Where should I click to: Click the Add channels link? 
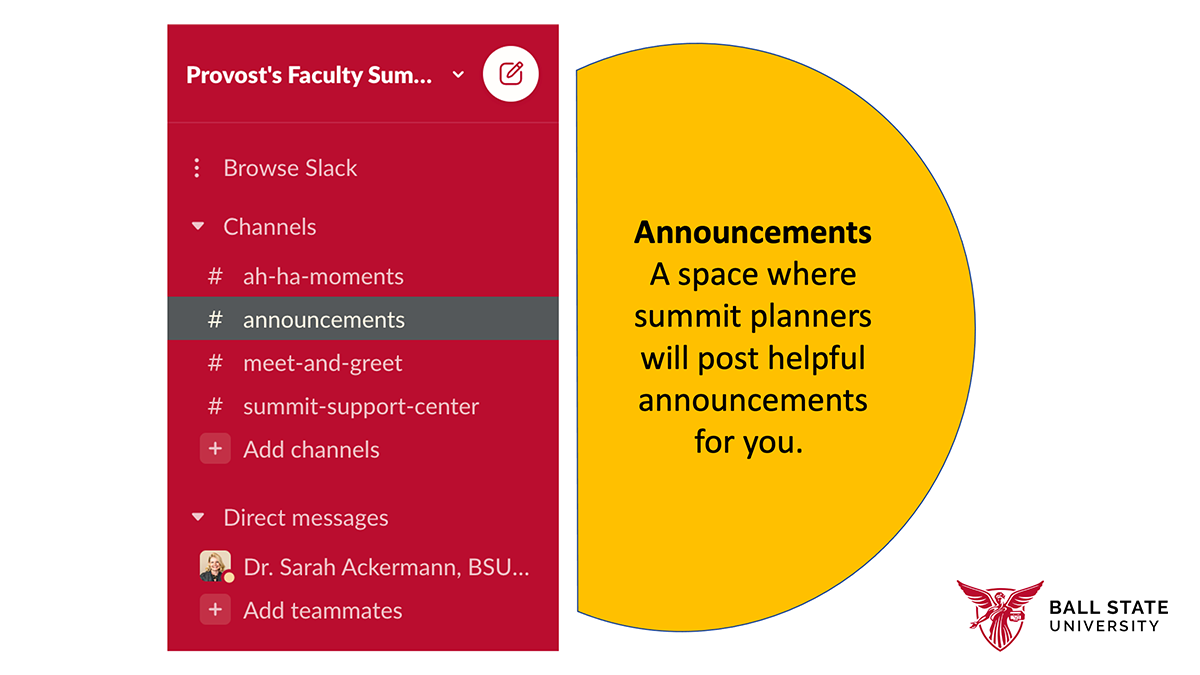tap(311, 450)
